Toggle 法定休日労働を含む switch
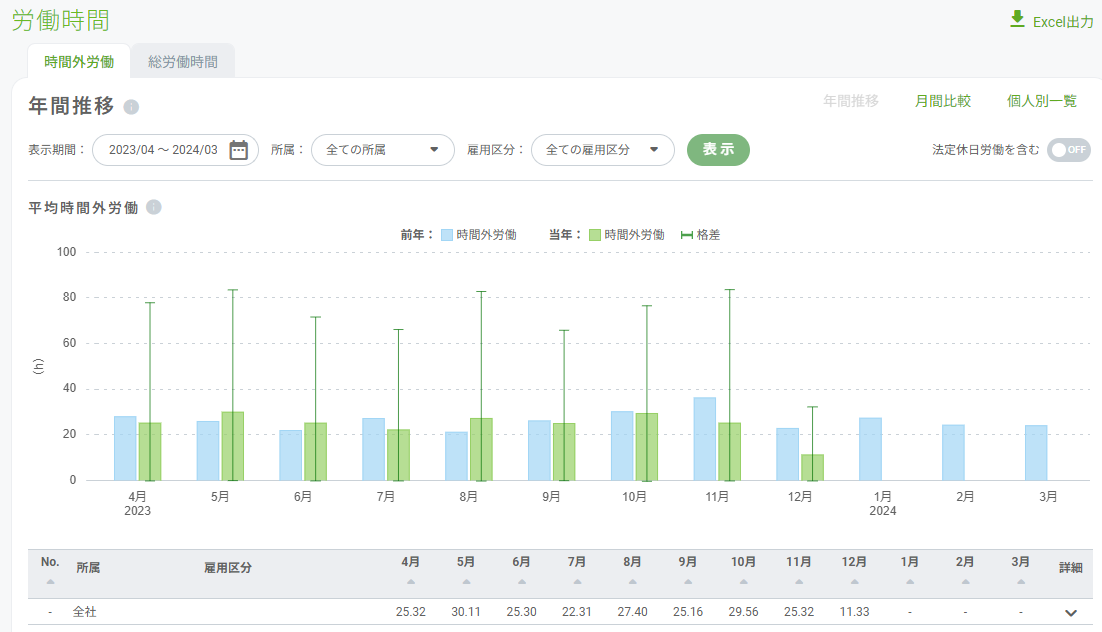 point(1068,150)
